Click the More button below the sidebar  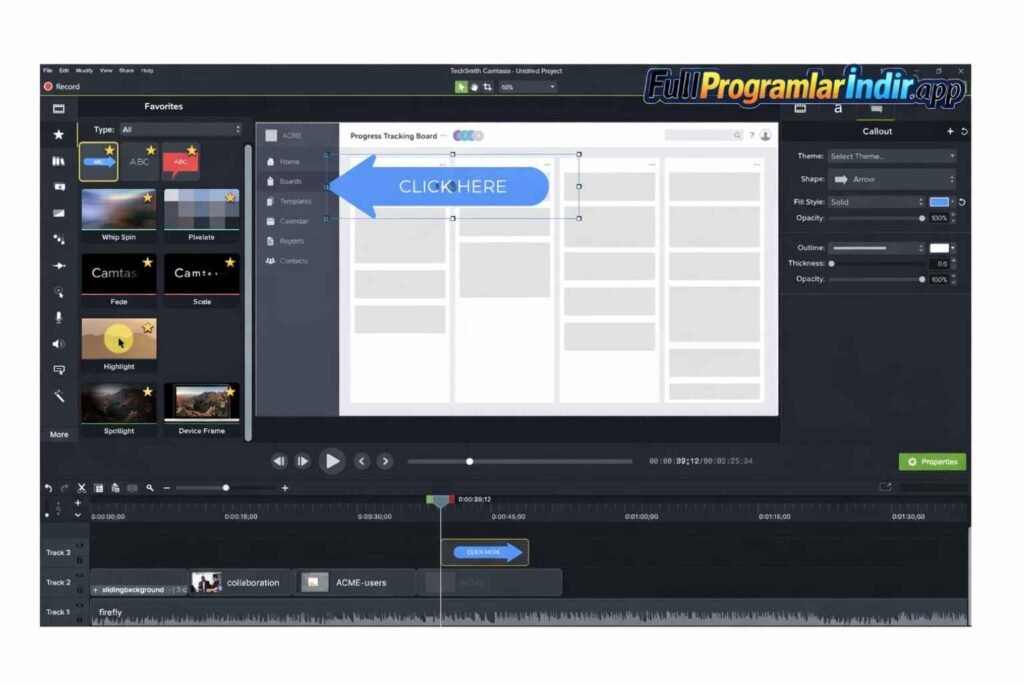click(58, 434)
